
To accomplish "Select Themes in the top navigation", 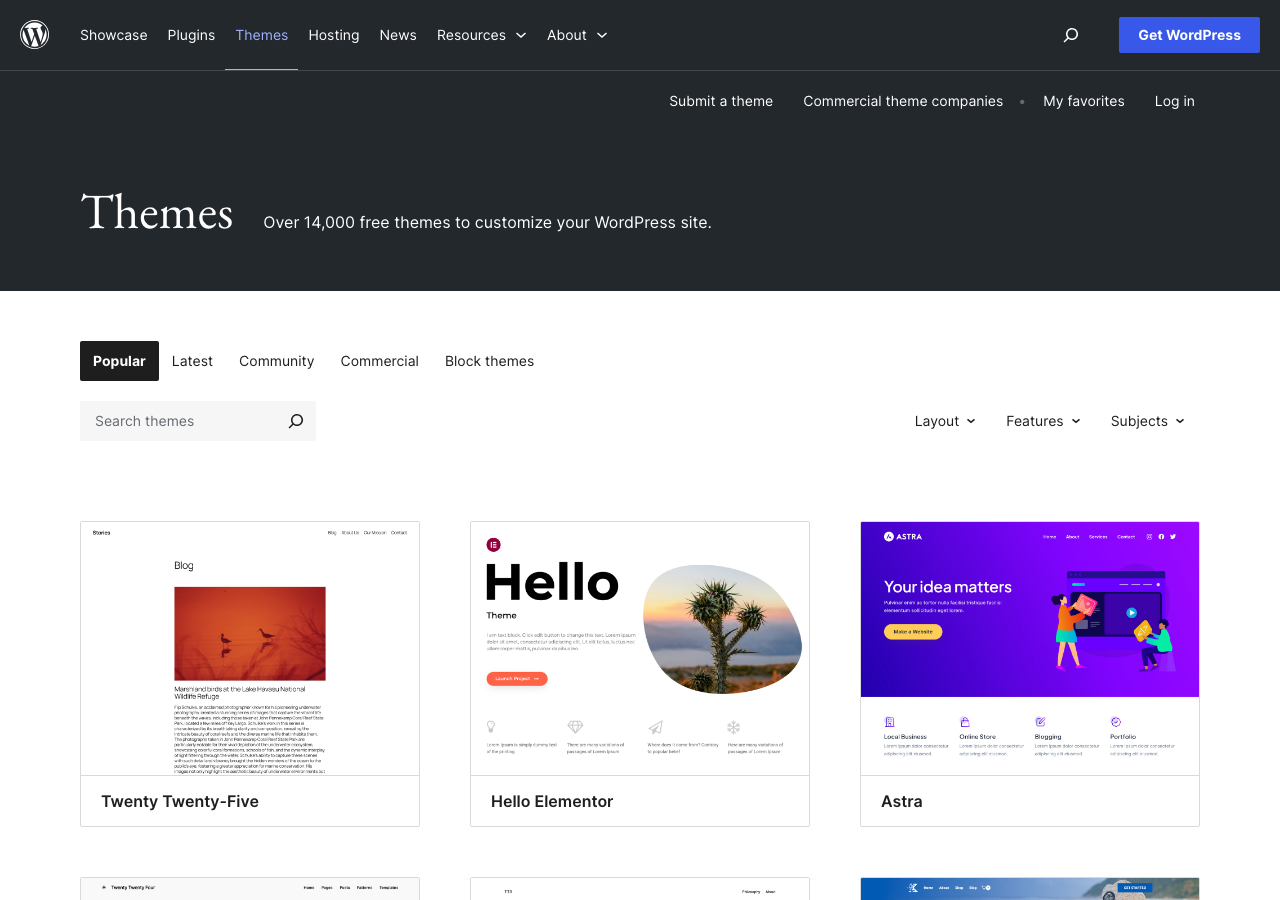I will tap(262, 35).
